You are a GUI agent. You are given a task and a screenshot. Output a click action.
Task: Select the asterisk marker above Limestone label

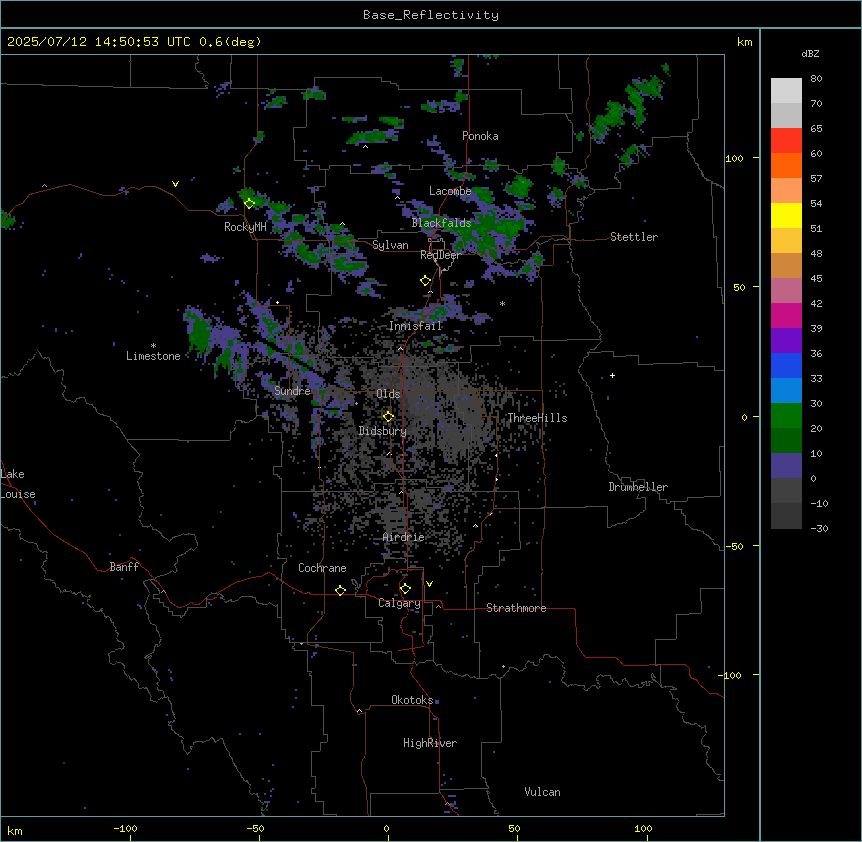coord(153,346)
